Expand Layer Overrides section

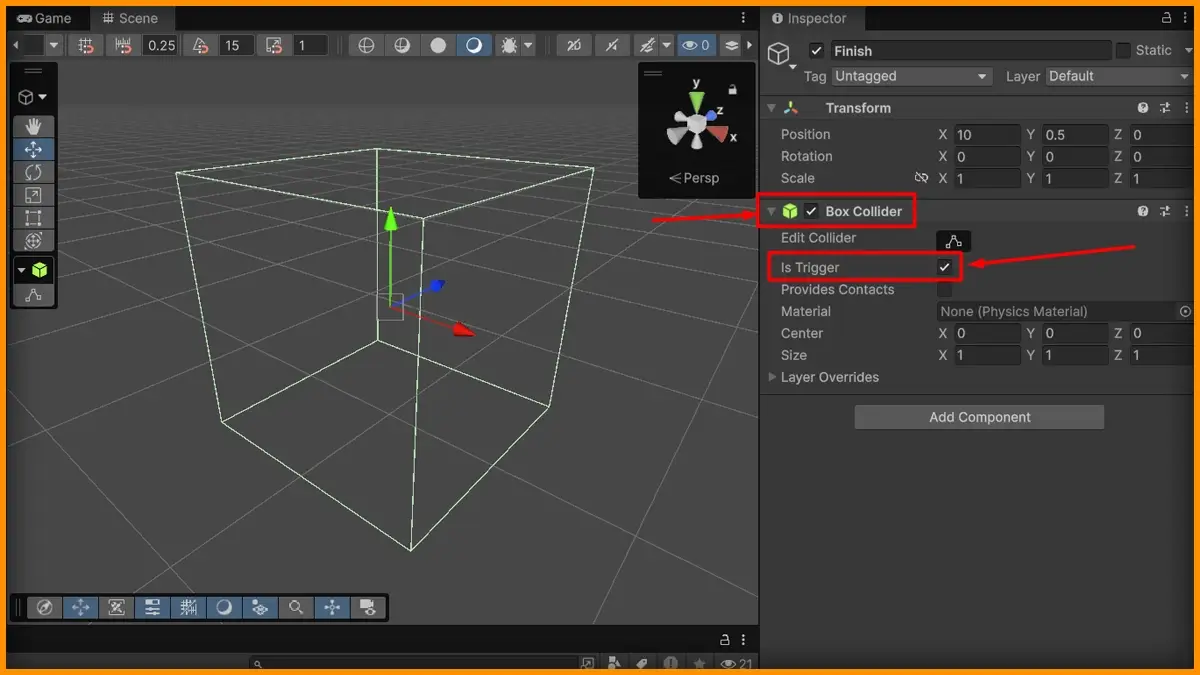pyautogui.click(x=771, y=377)
